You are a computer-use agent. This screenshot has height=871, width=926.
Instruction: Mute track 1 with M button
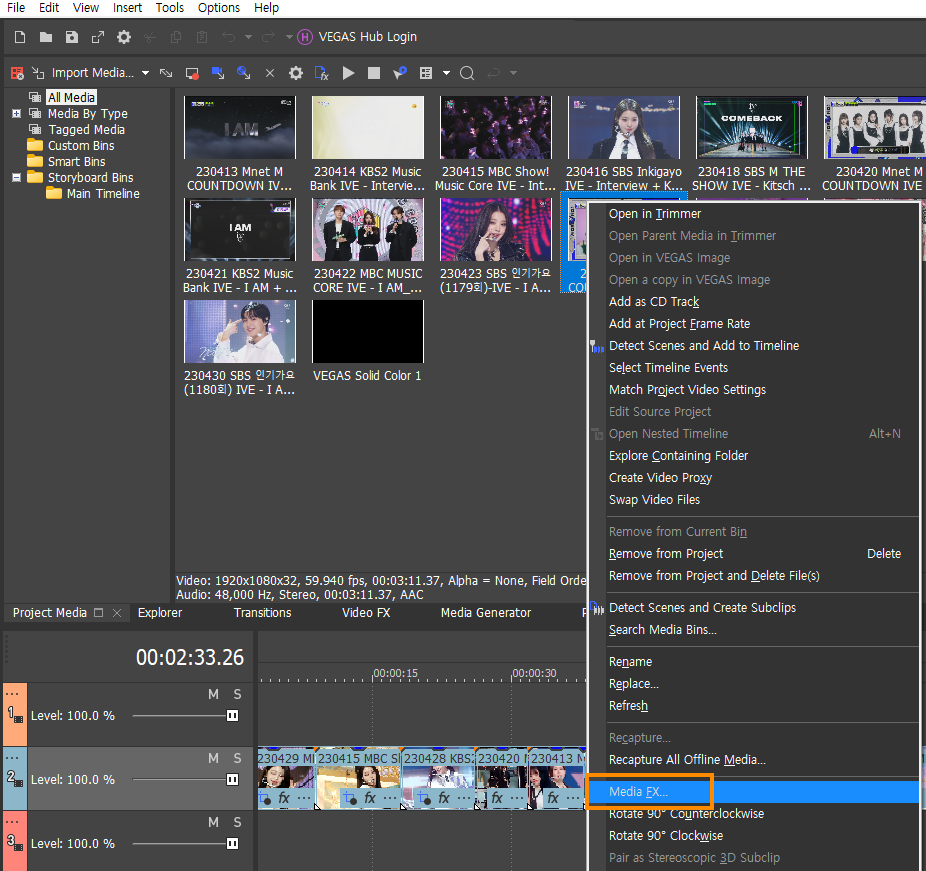pyautogui.click(x=213, y=694)
